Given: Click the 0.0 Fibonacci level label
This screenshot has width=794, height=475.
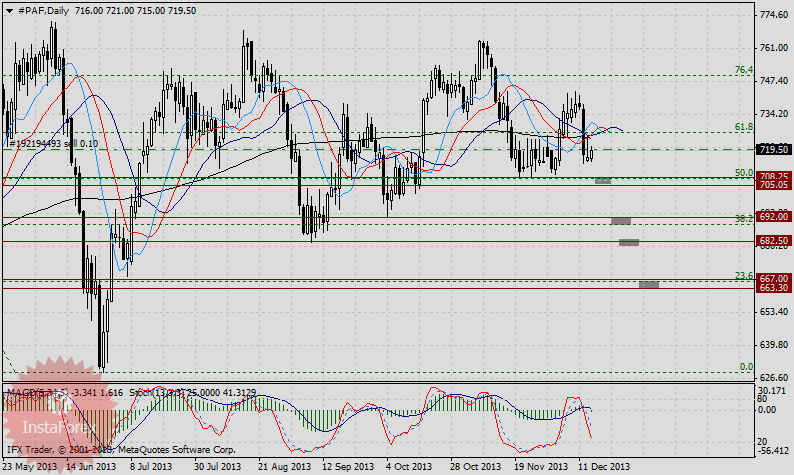Looking at the screenshot, I should click(745, 367).
